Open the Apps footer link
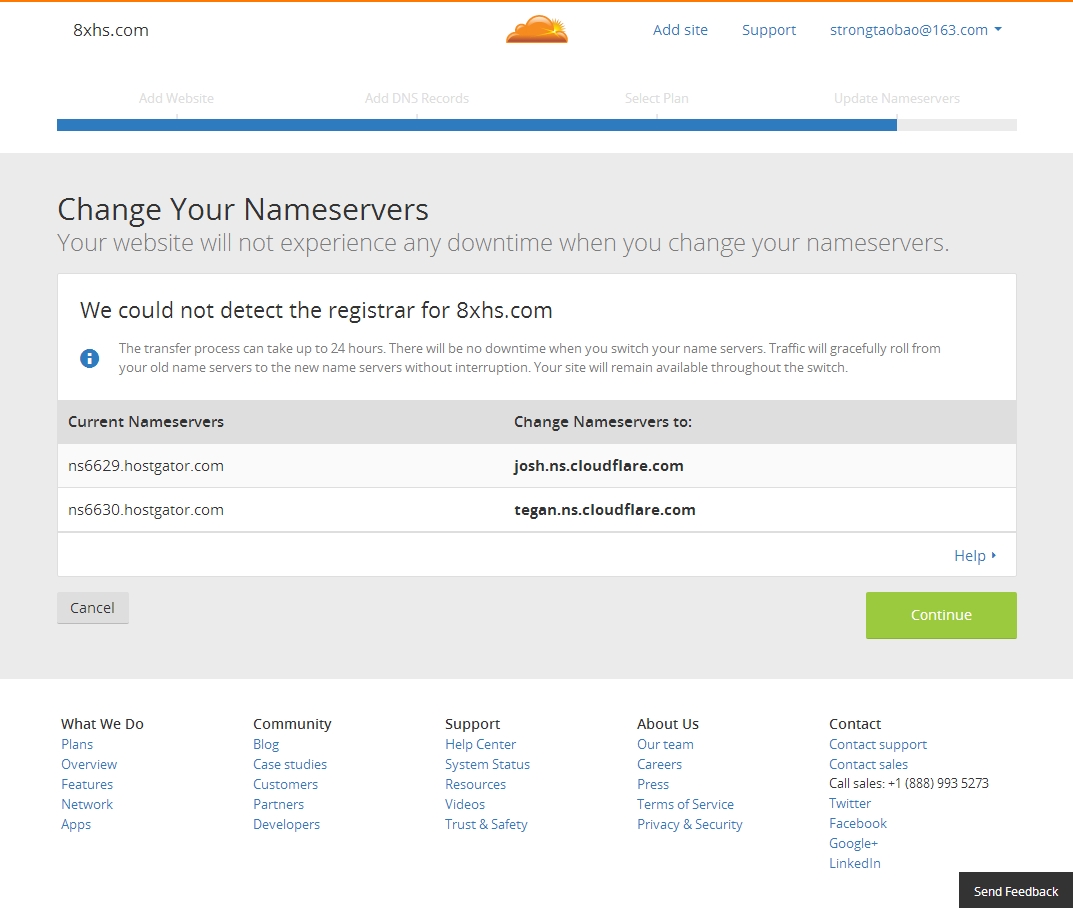Image resolution: width=1073 pixels, height=908 pixels. (76, 824)
